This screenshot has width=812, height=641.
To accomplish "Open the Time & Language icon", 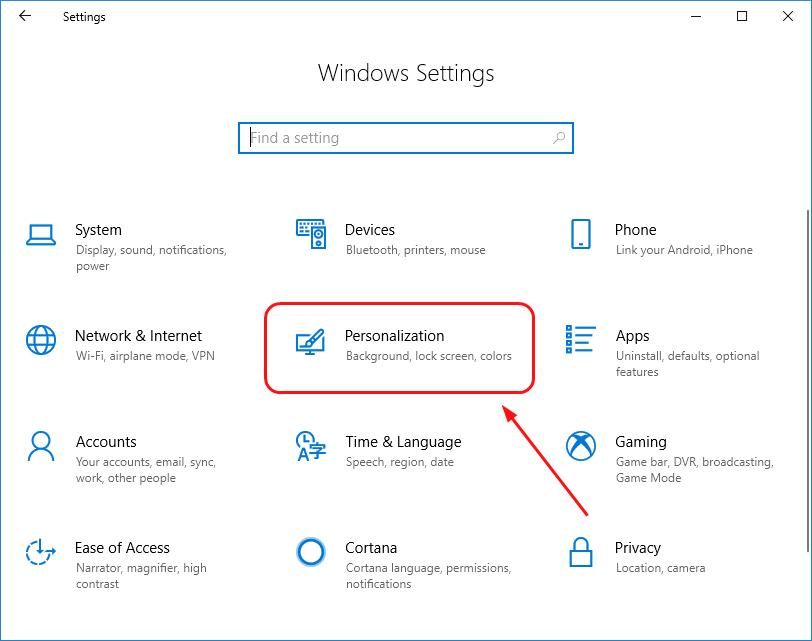I will [311, 446].
